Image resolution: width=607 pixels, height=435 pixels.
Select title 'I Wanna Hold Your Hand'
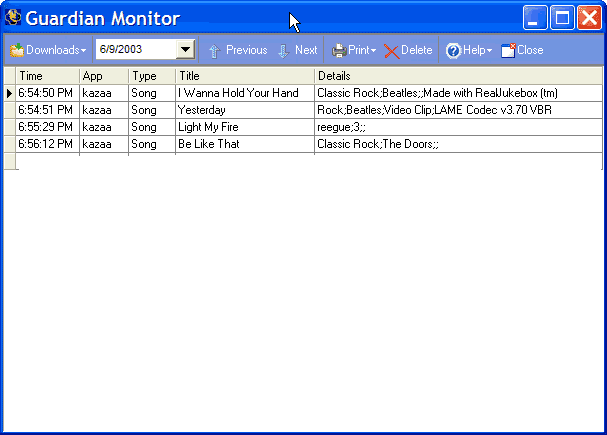point(245,93)
